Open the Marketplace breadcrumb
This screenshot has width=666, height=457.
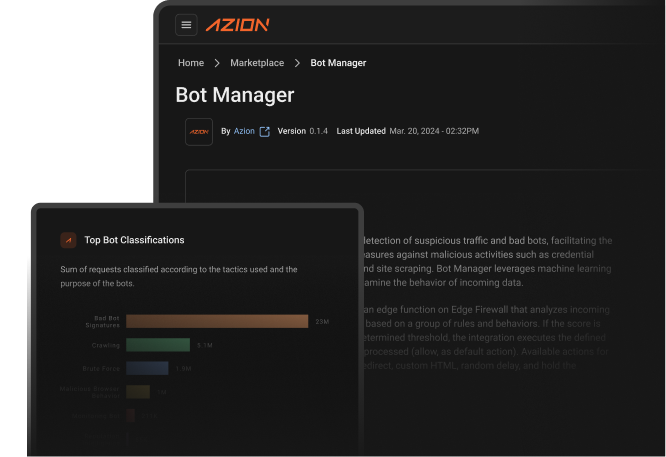pos(257,63)
